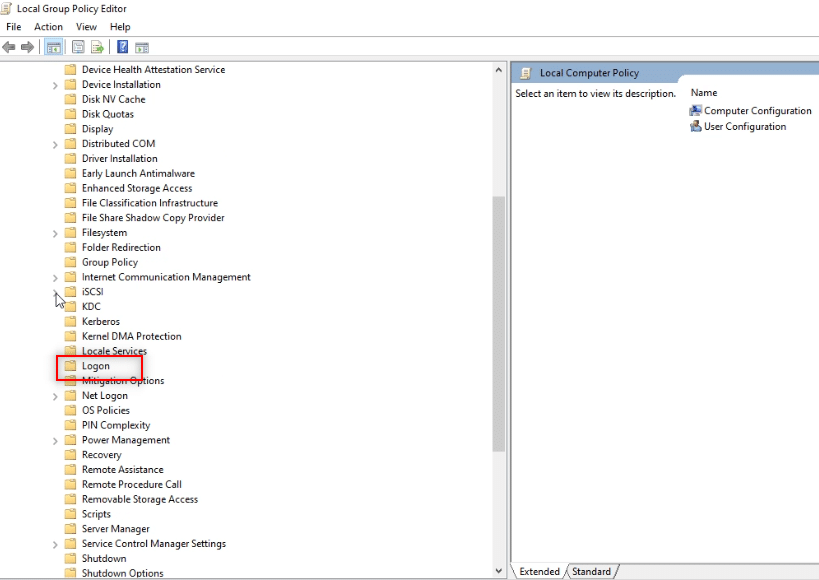The height and width of the screenshot is (580, 819).
Task: Open the View menu
Action: point(86,27)
